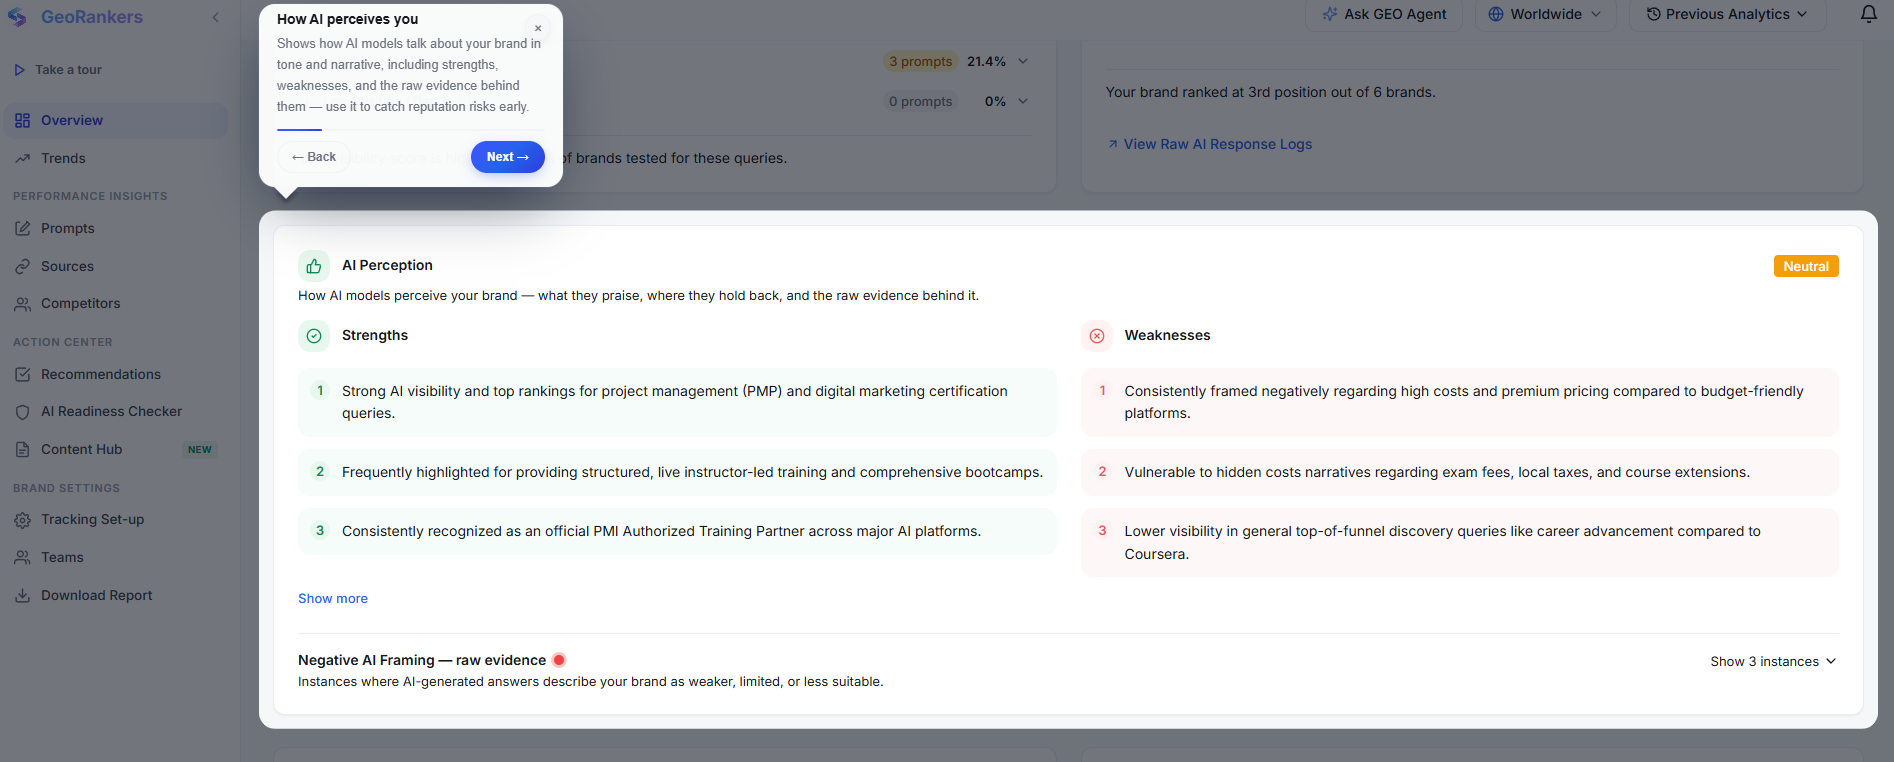
Task: Click the AI Perception thumbs-up icon
Action: (314, 266)
